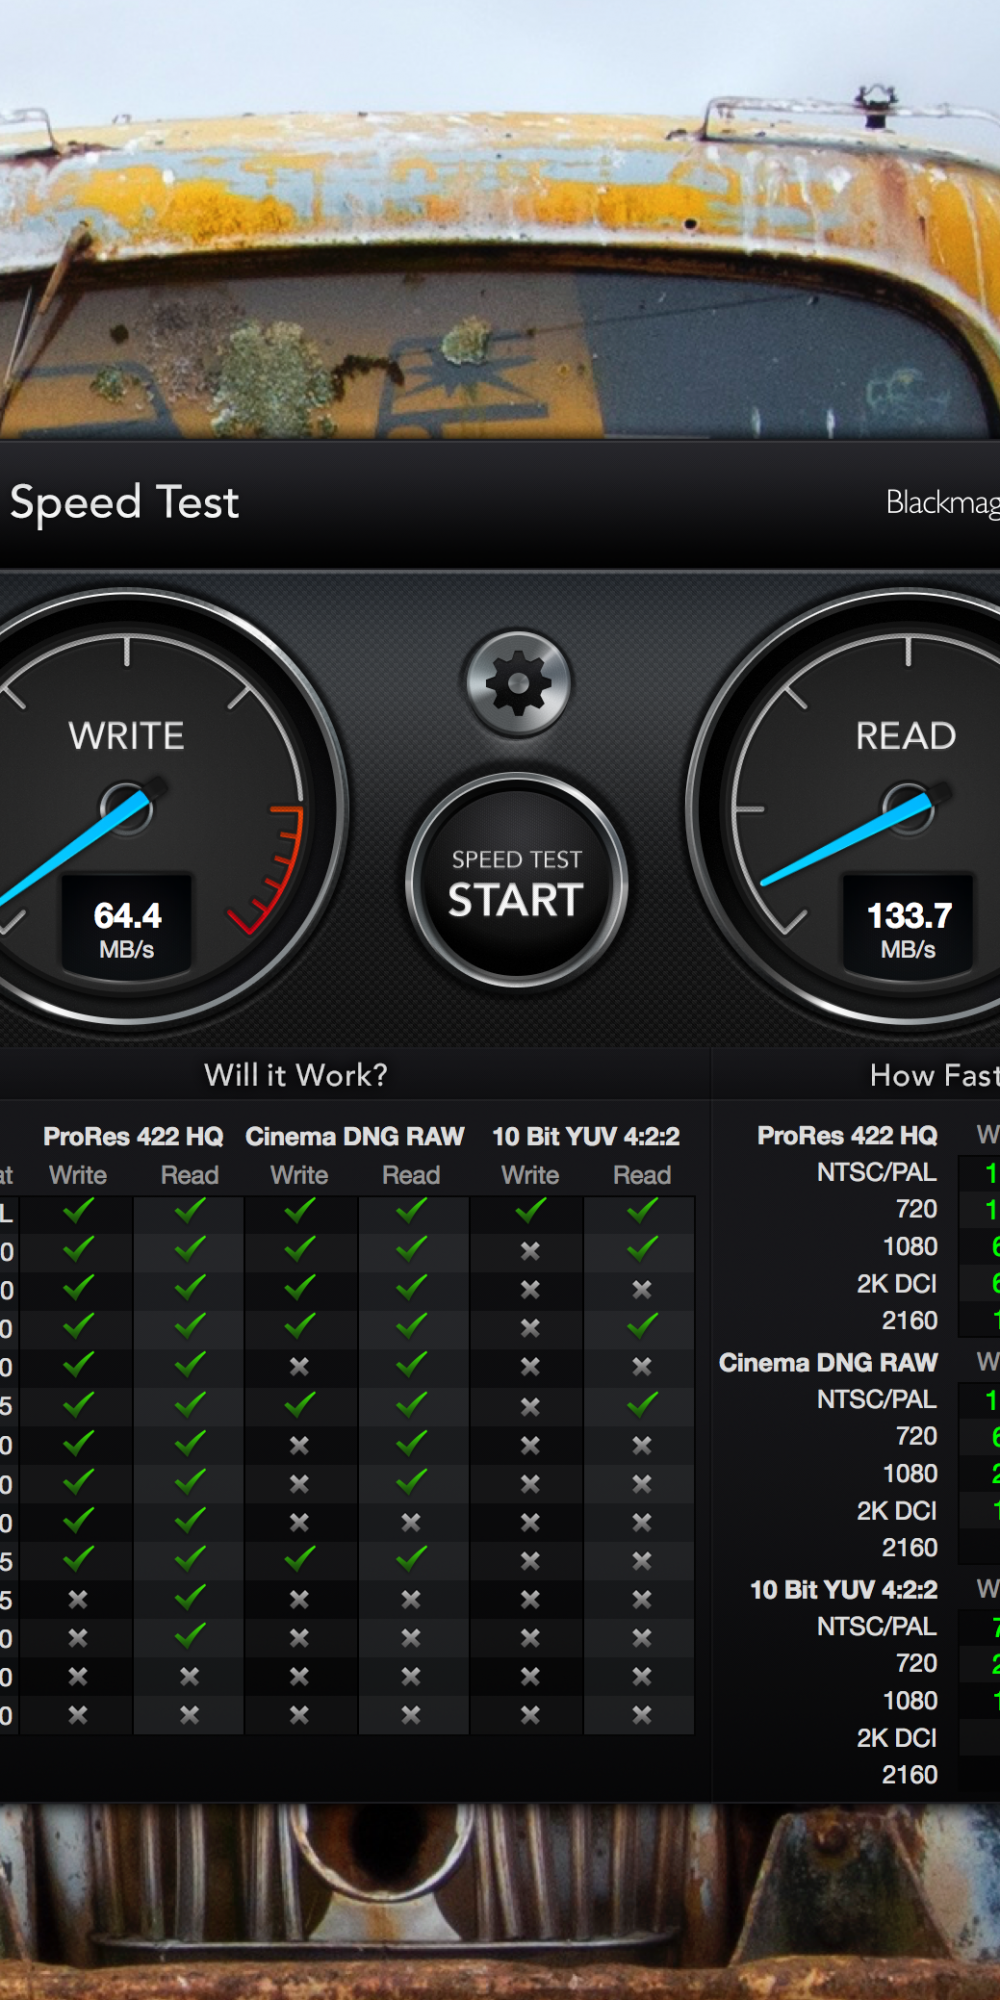Image resolution: width=1000 pixels, height=2000 pixels.
Task: Click 720 row under How Fast Cinema DNG RAW
Action: 916,1436
